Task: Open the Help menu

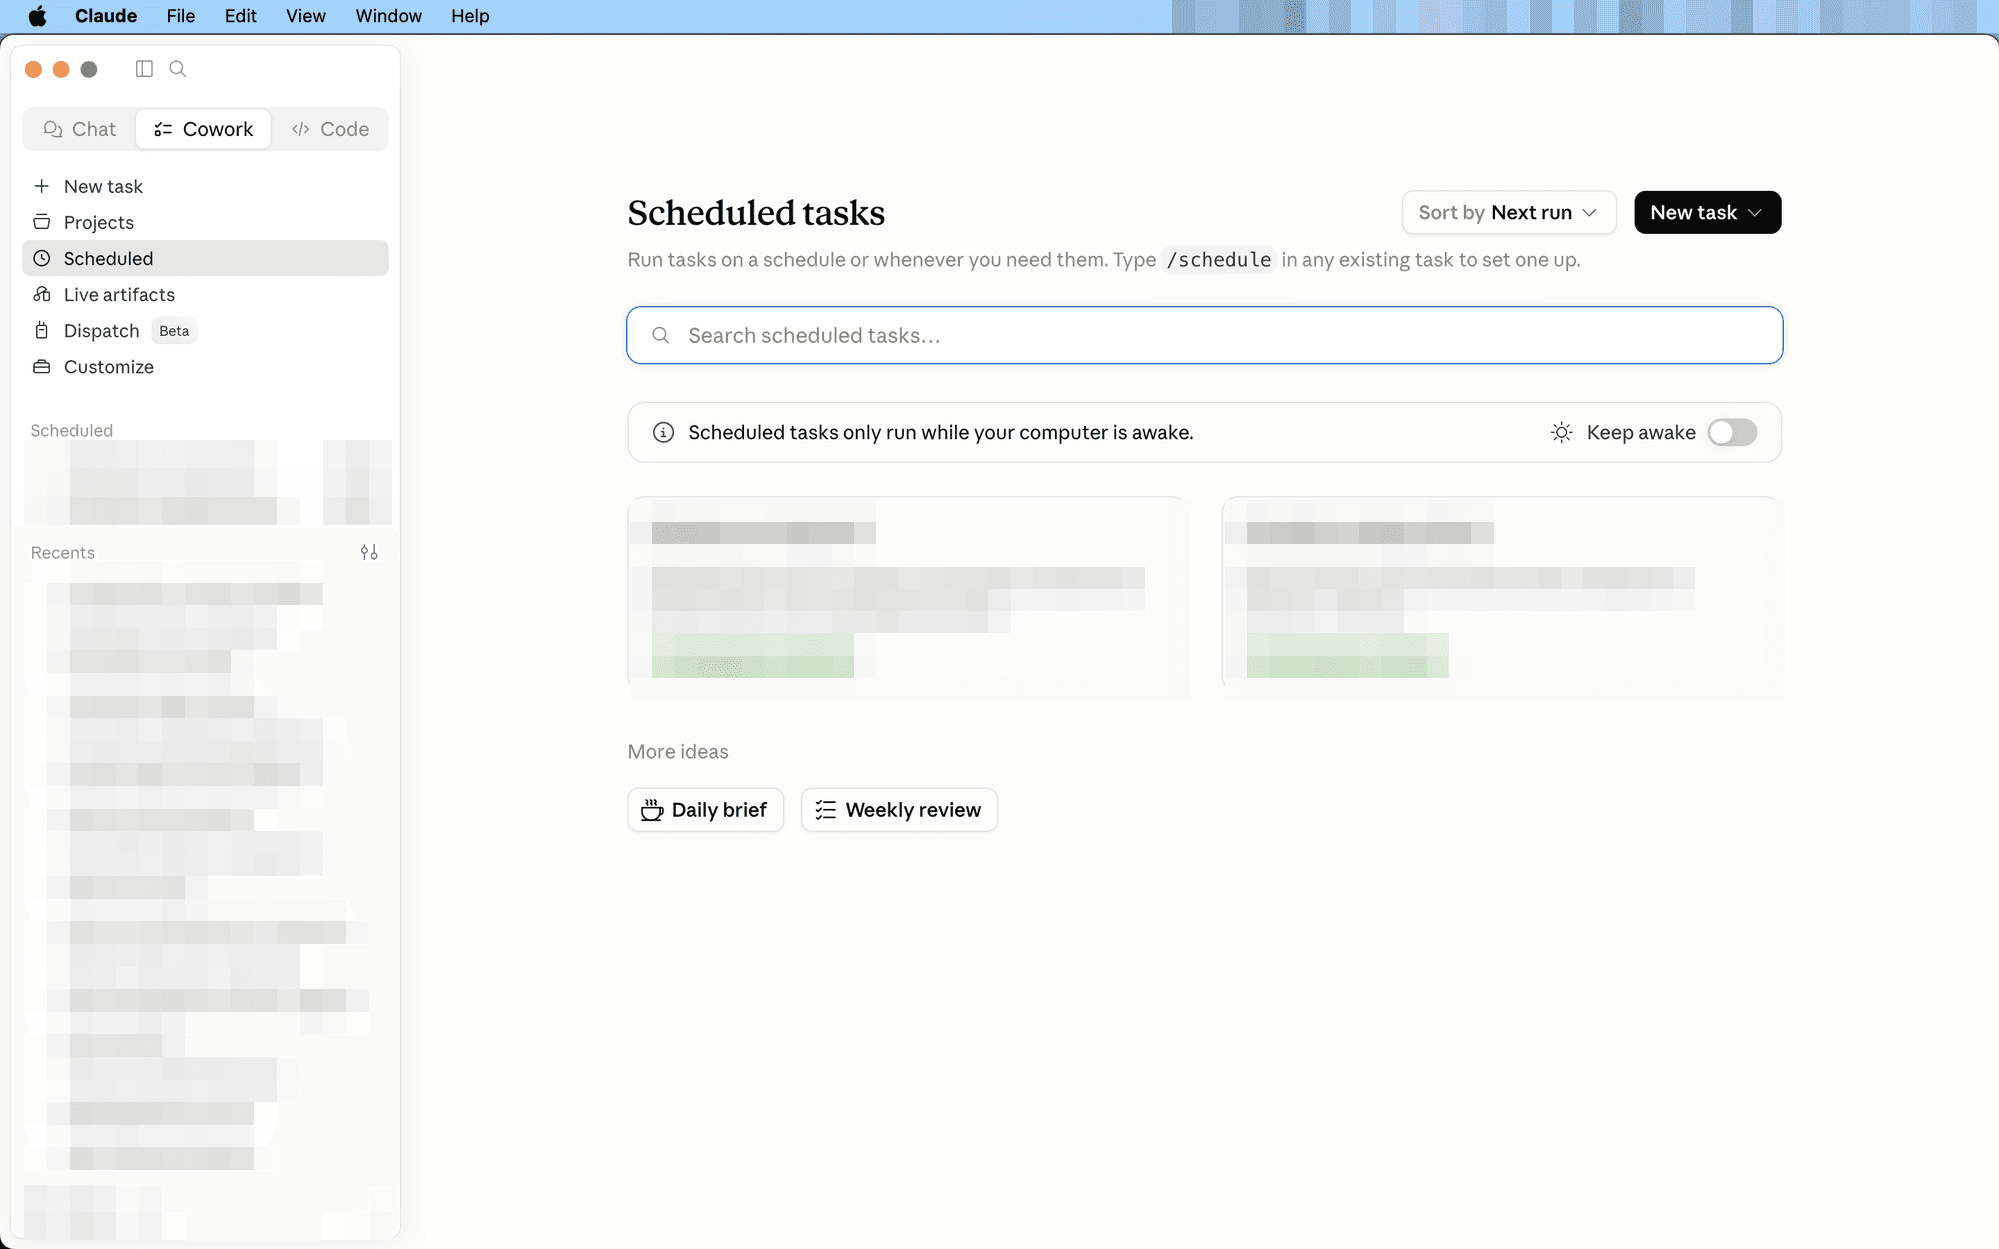Action: click(x=470, y=16)
